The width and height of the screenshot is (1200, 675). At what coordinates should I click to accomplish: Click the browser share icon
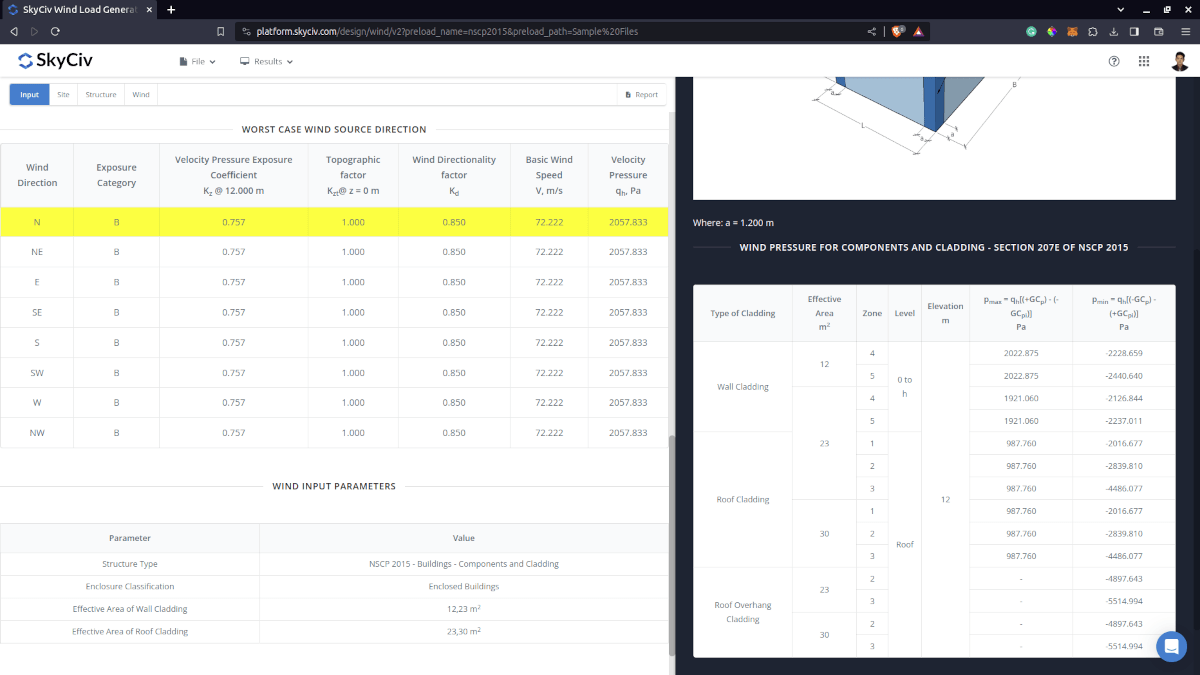(871, 31)
